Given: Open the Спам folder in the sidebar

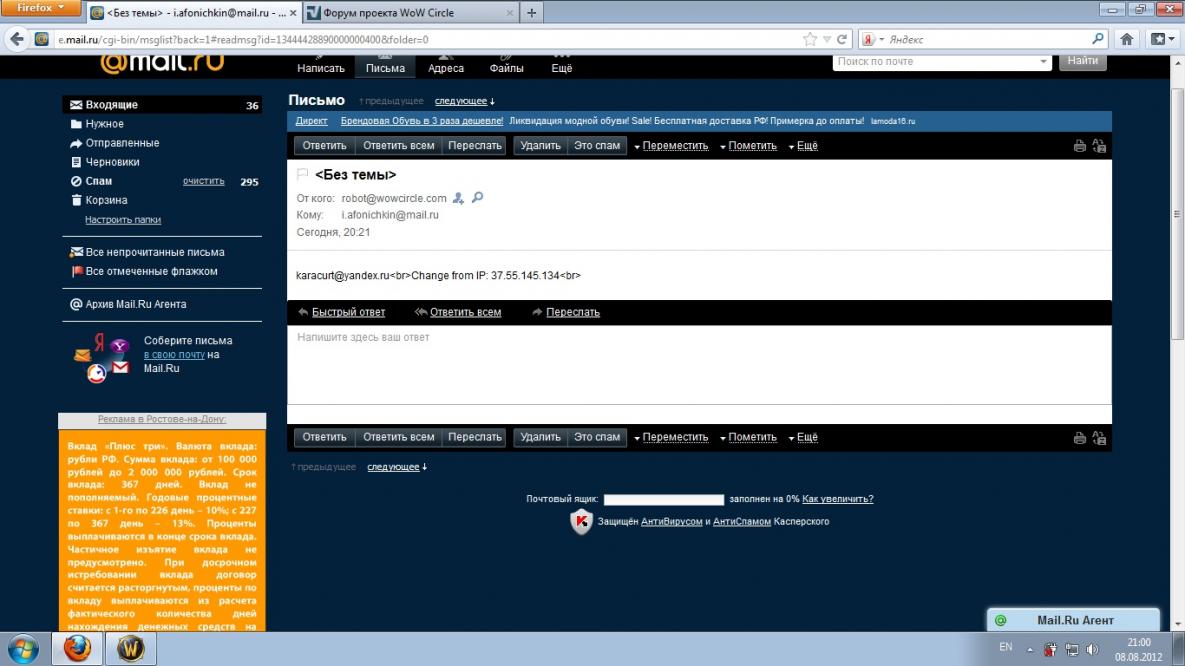Looking at the screenshot, I should [x=99, y=181].
